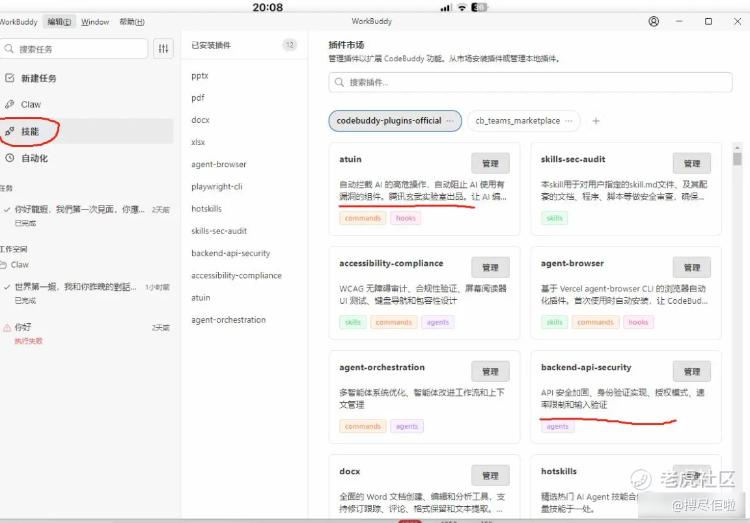This screenshot has height=523, width=750.
Task: Open the 帮助 menu
Action: (132, 22)
